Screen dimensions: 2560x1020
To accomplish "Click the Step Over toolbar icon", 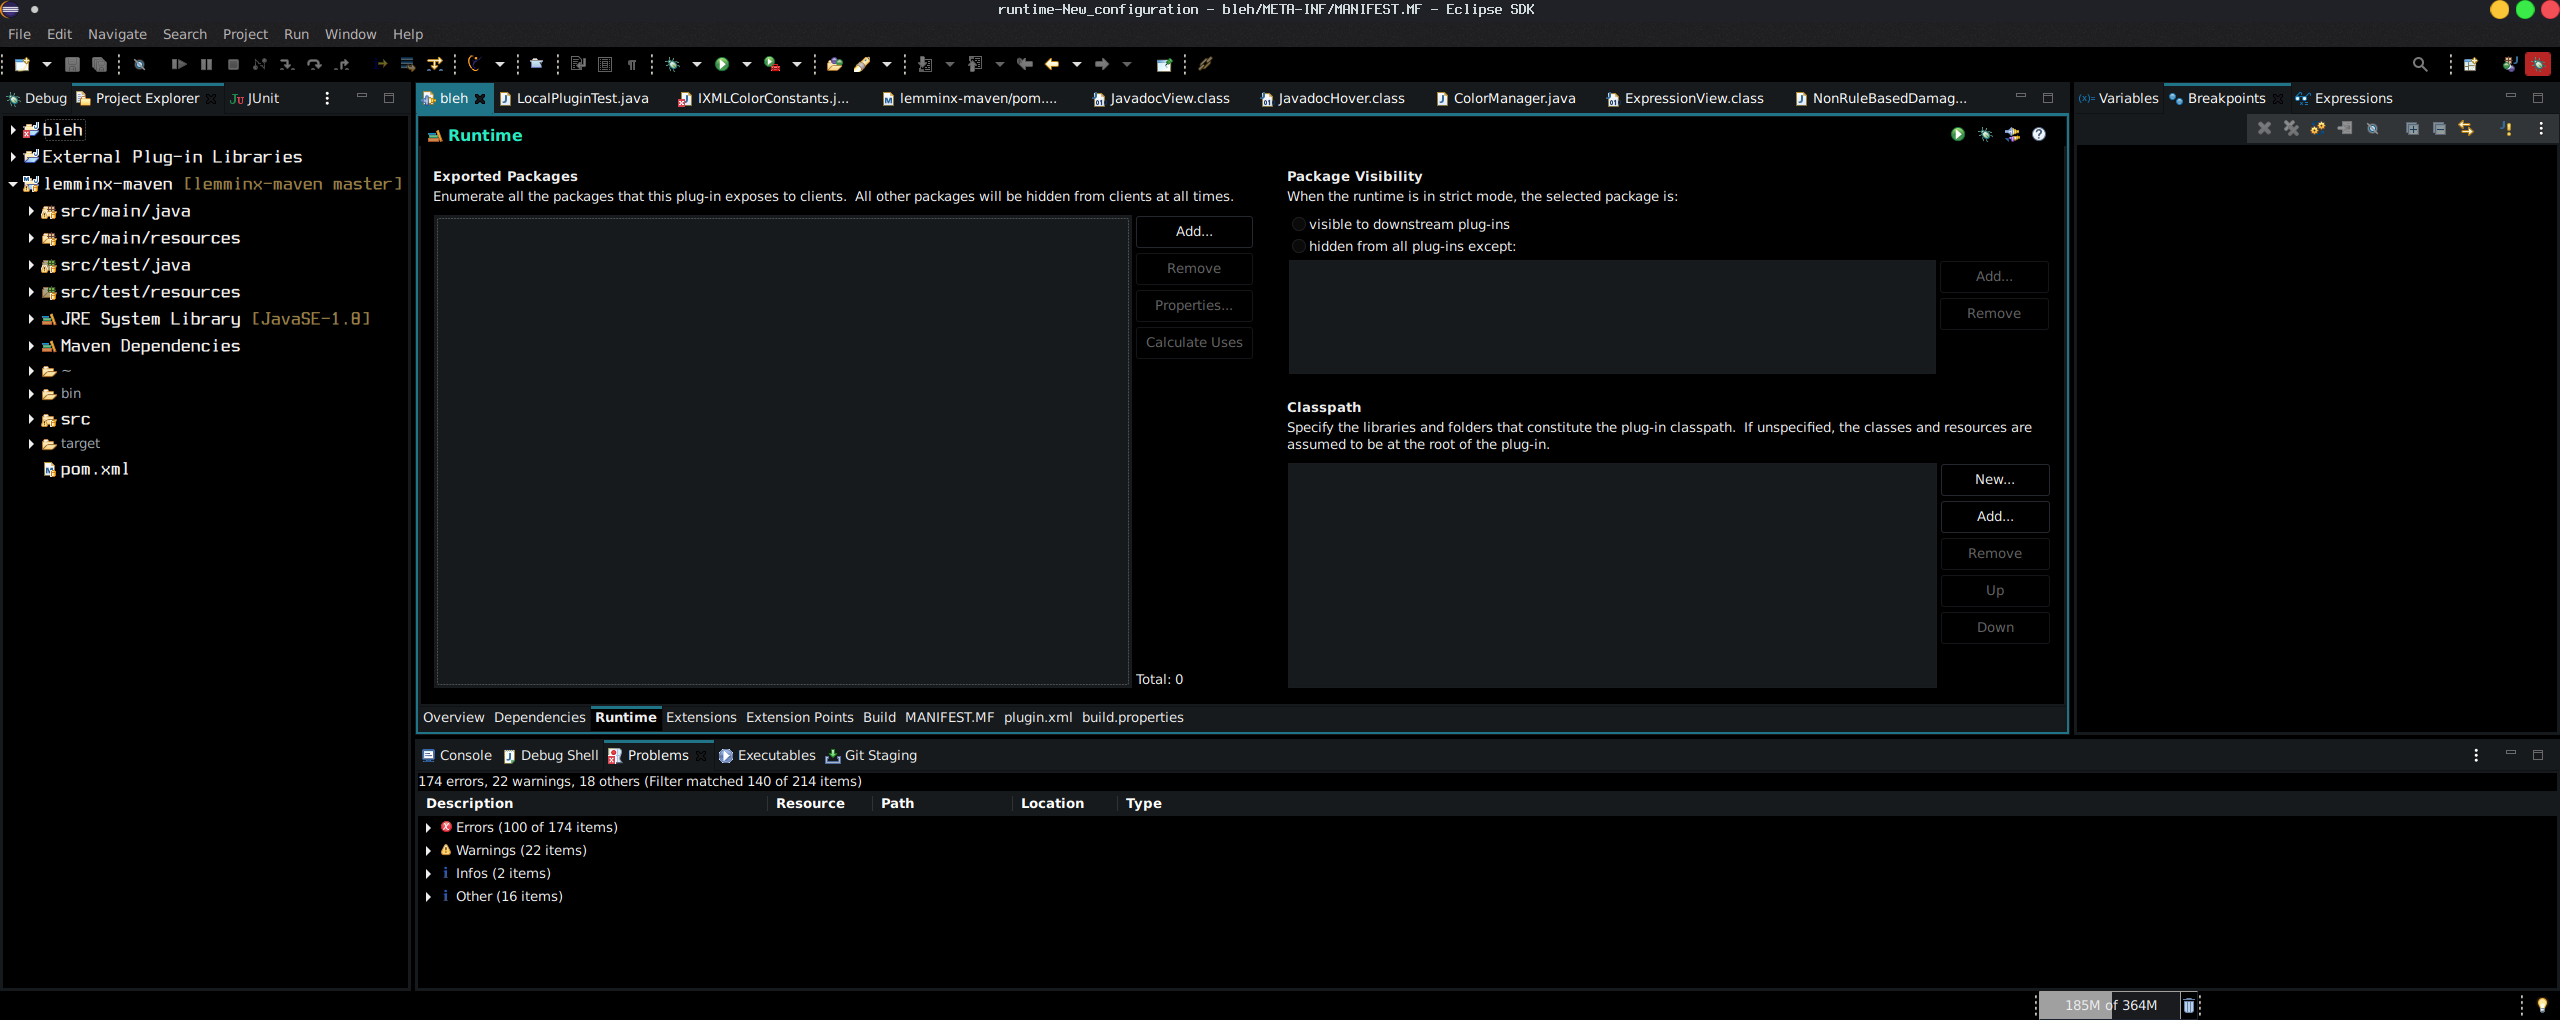I will (314, 64).
